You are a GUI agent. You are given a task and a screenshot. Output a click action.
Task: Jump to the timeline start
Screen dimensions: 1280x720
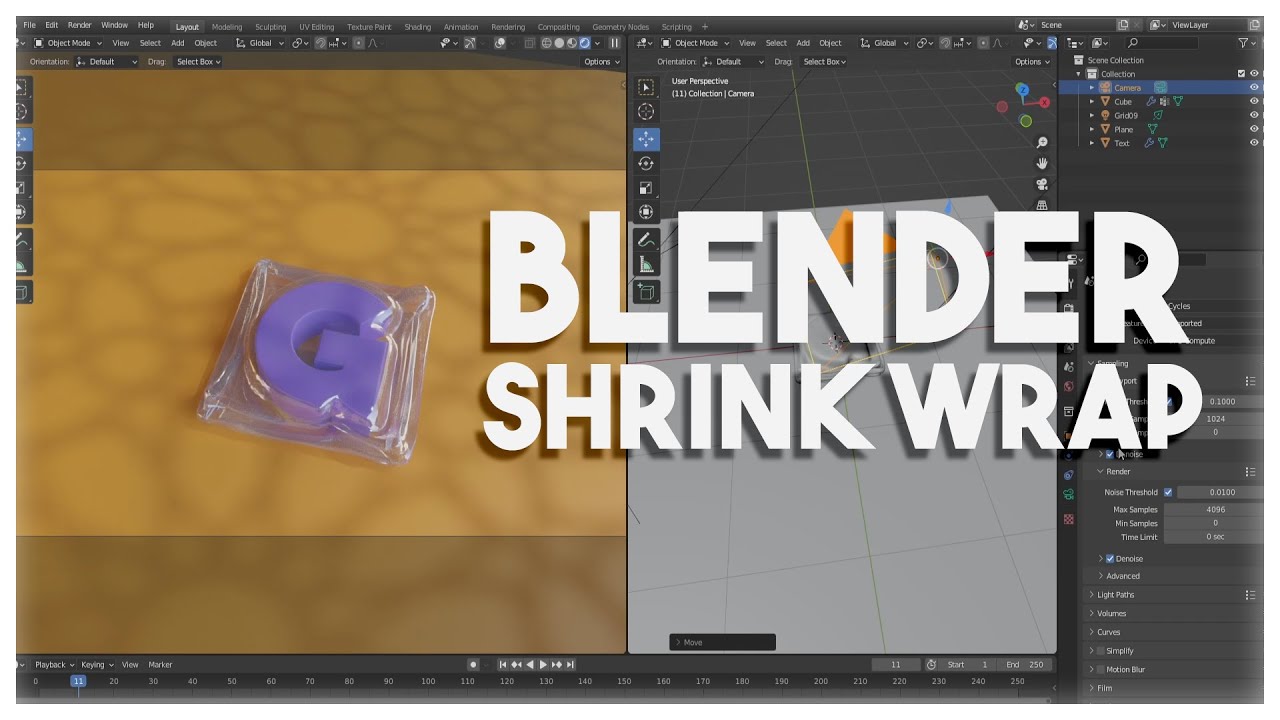pyautogui.click(x=504, y=664)
